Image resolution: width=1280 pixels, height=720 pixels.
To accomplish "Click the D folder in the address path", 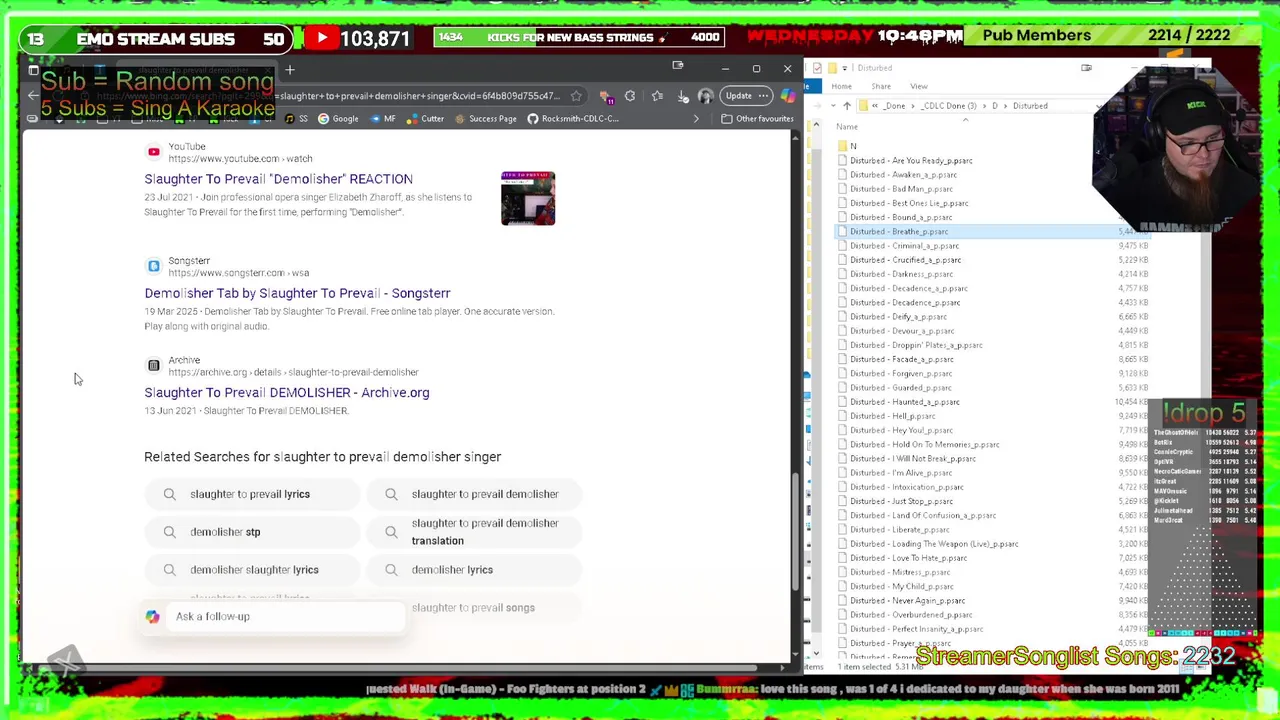I will coord(994,106).
